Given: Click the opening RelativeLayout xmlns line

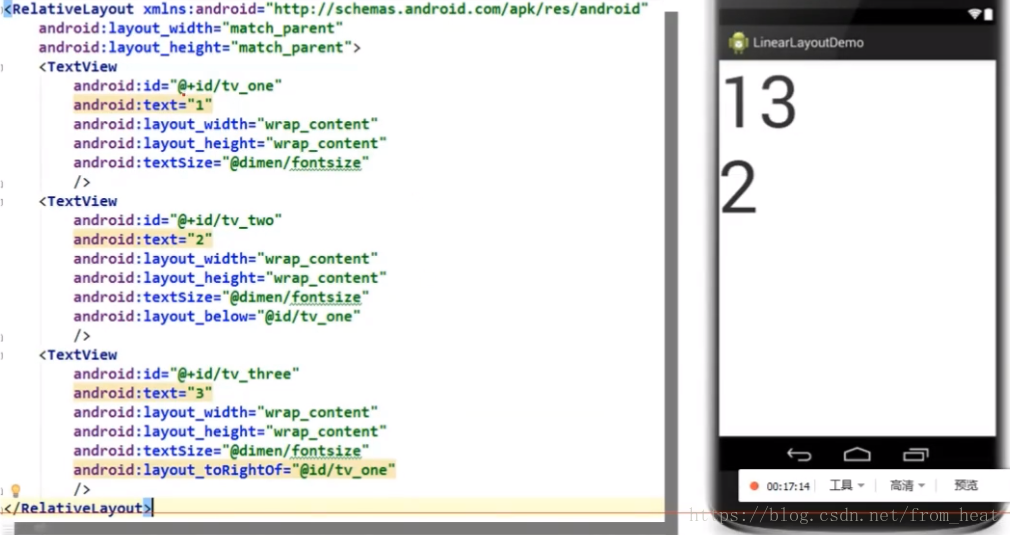Looking at the screenshot, I should tap(326, 9).
